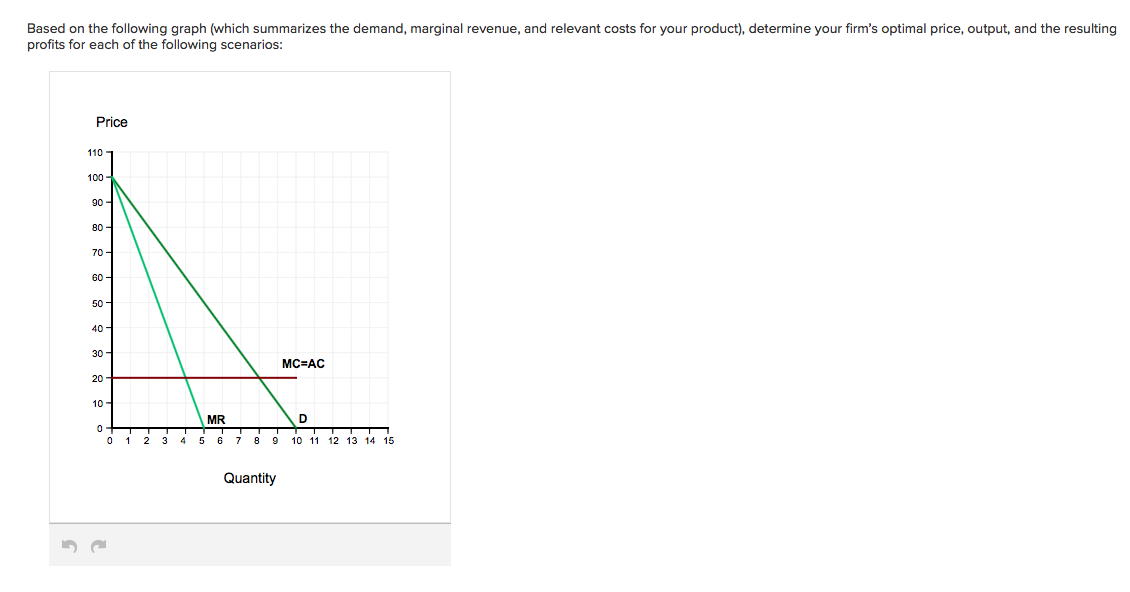The height and width of the screenshot is (592, 1130).
Task: Click the 5 label on the quantity axis
Action: [x=202, y=439]
